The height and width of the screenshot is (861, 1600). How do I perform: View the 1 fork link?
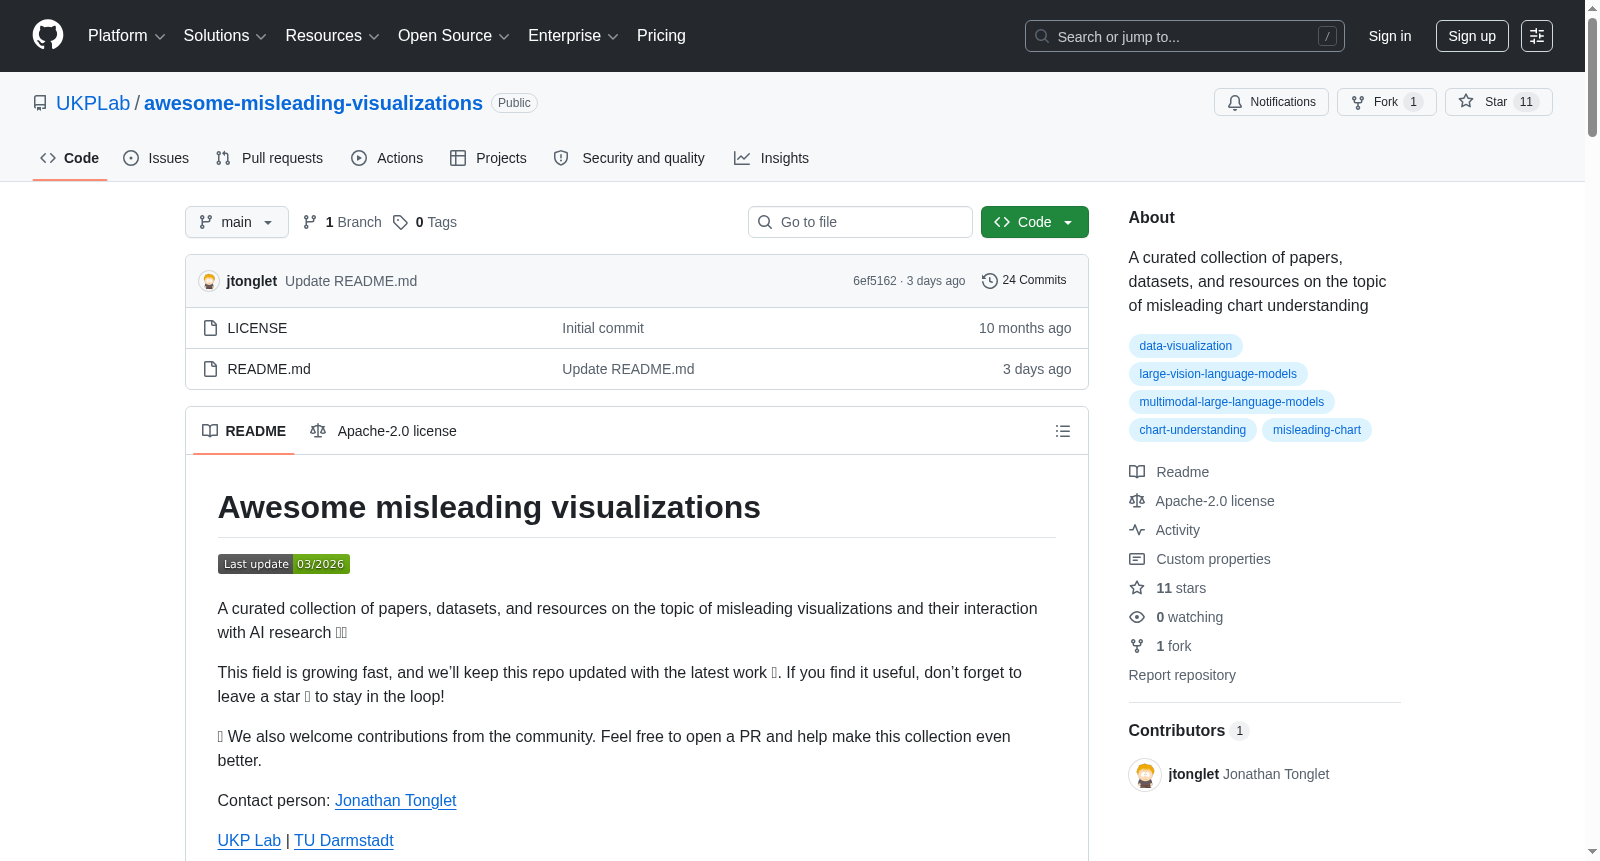pos(1161,646)
